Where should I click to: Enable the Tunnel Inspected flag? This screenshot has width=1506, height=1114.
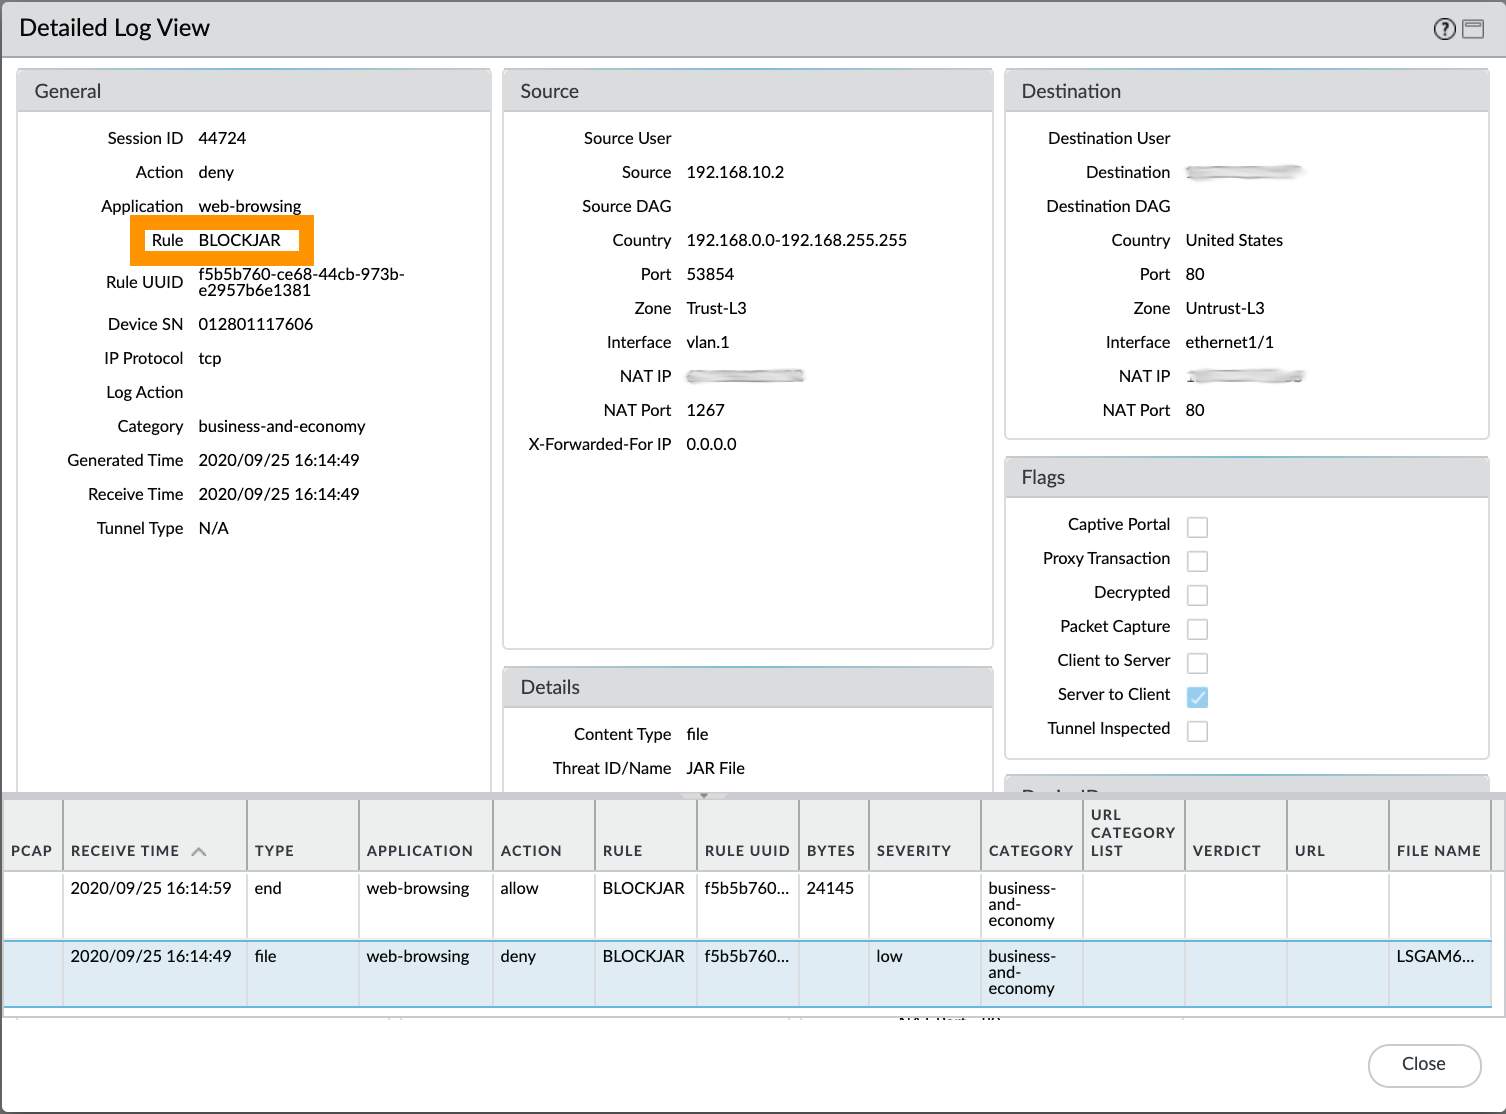(1197, 731)
